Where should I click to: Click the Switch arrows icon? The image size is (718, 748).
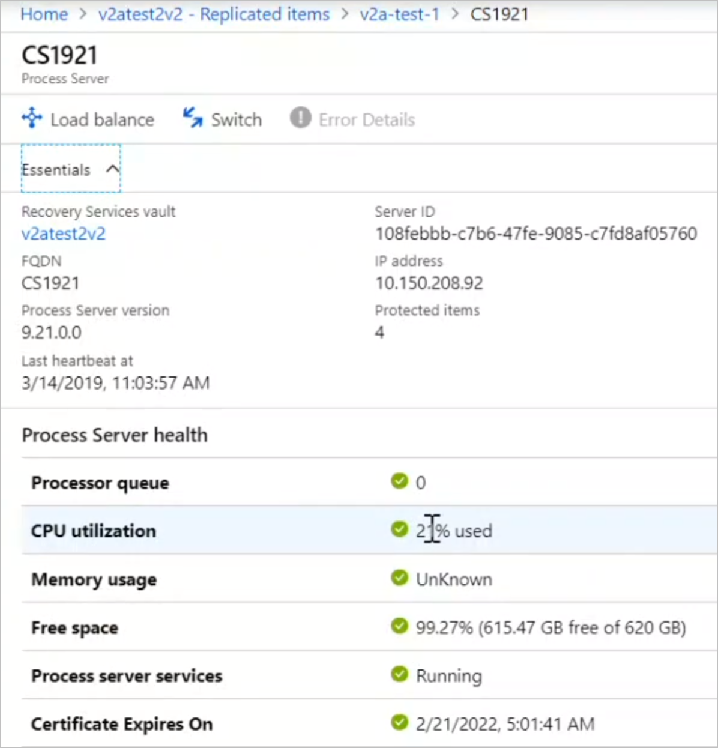tap(193, 118)
